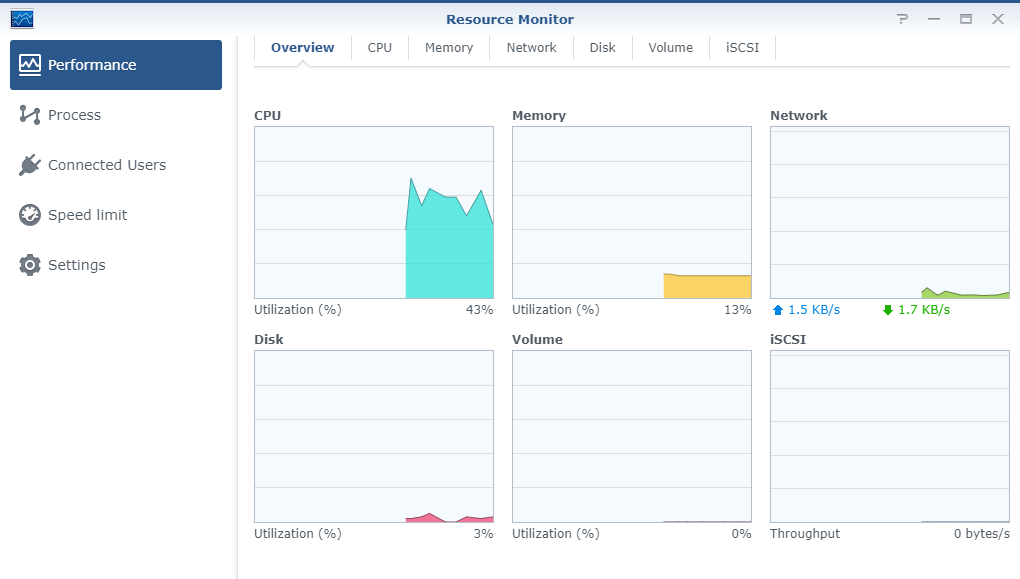Open the iSCSI tab
Screen dimensions: 1020x579
click(x=743, y=48)
